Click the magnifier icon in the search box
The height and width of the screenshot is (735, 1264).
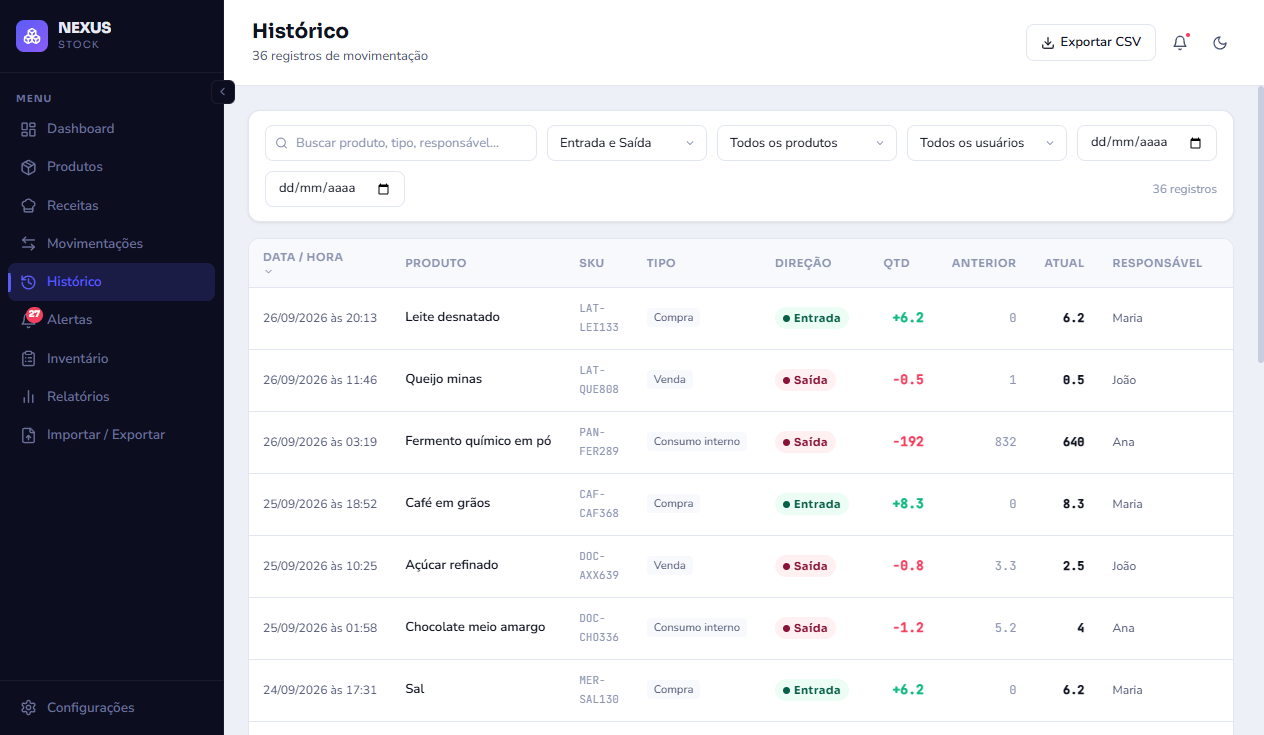pos(282,143)
